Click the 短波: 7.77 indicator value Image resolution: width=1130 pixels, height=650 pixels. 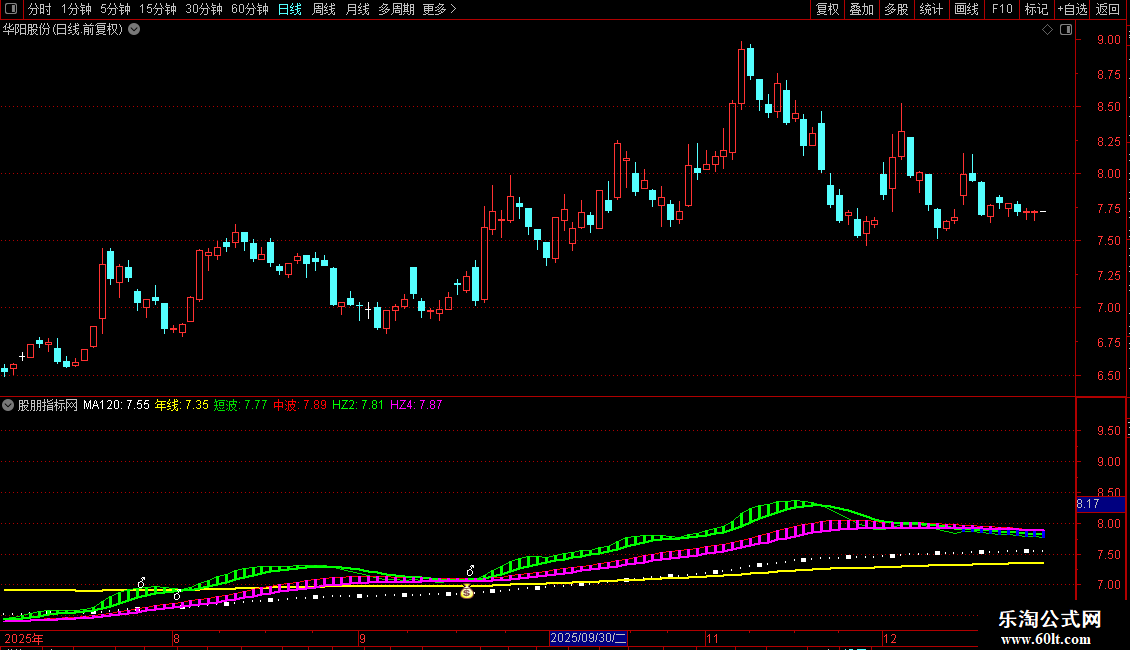pyautogui.click(x=241, y=405)
